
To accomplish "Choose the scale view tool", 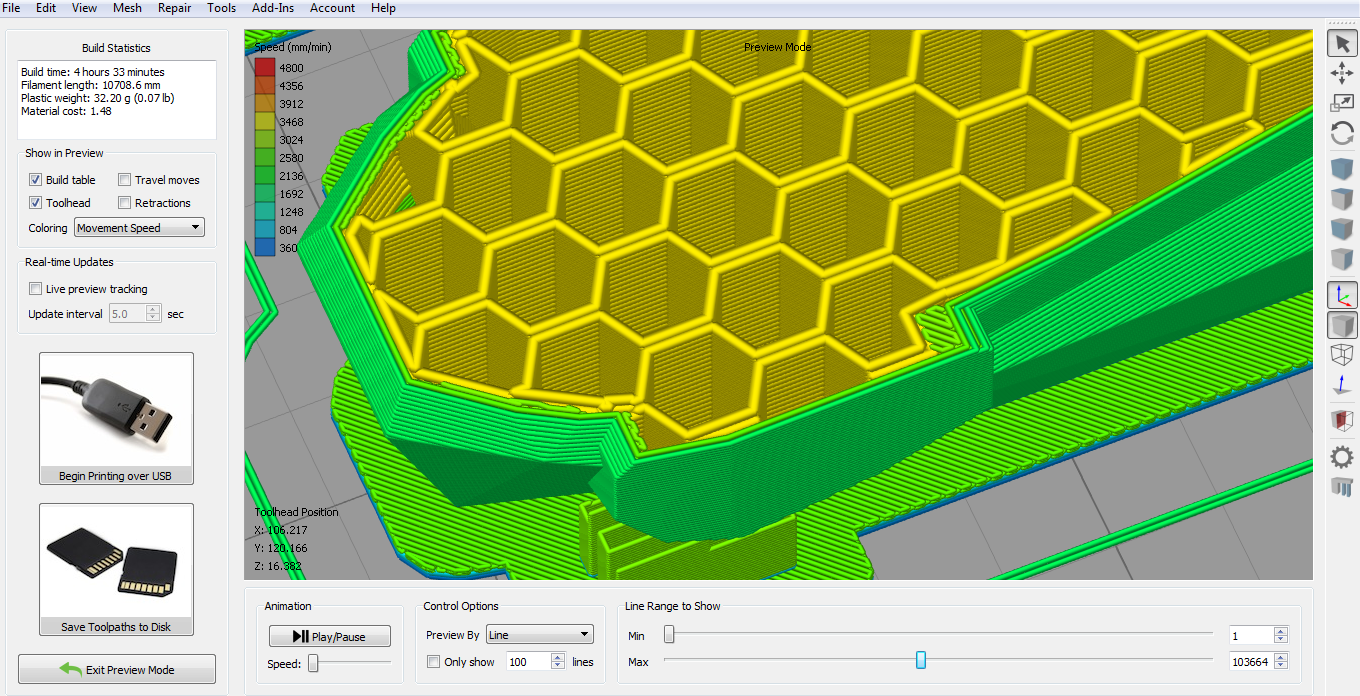I will point(1342,102).
